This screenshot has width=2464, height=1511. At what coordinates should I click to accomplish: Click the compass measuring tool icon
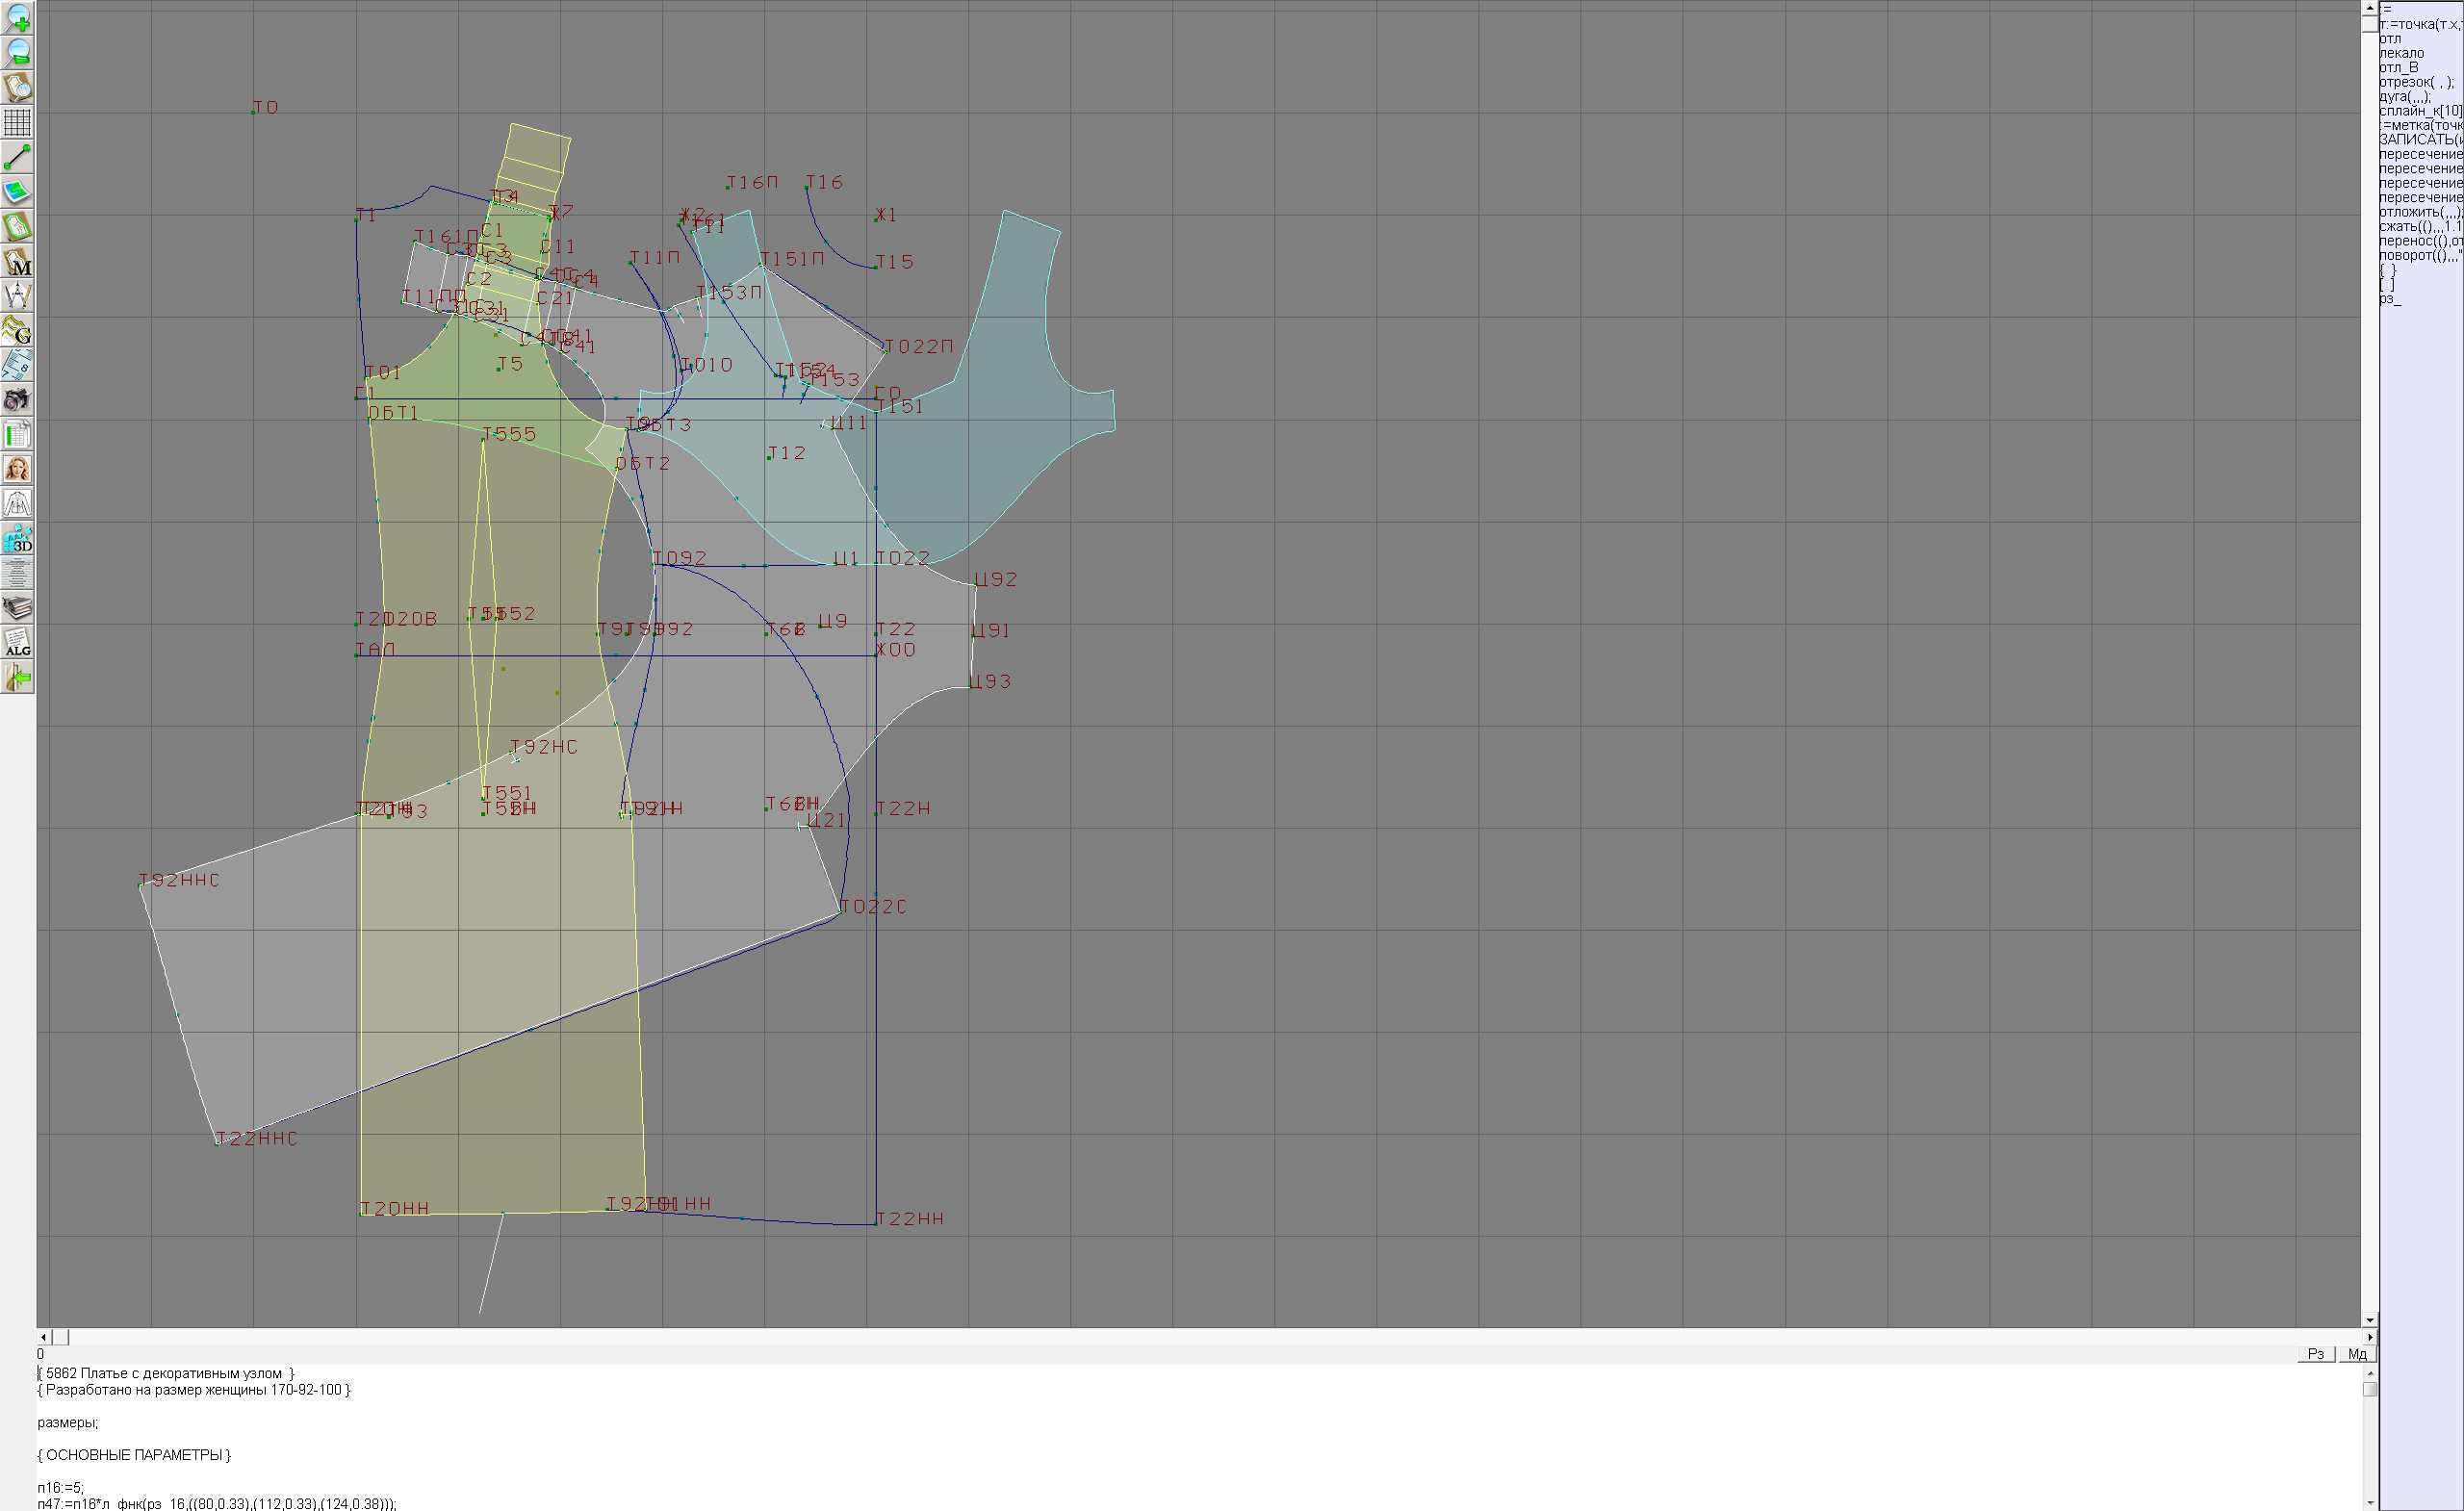tap(17, 296)
